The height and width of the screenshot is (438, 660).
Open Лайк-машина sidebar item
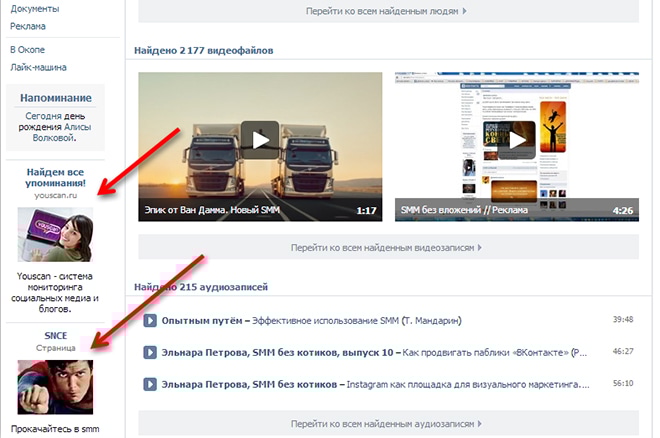pos(38,67)
